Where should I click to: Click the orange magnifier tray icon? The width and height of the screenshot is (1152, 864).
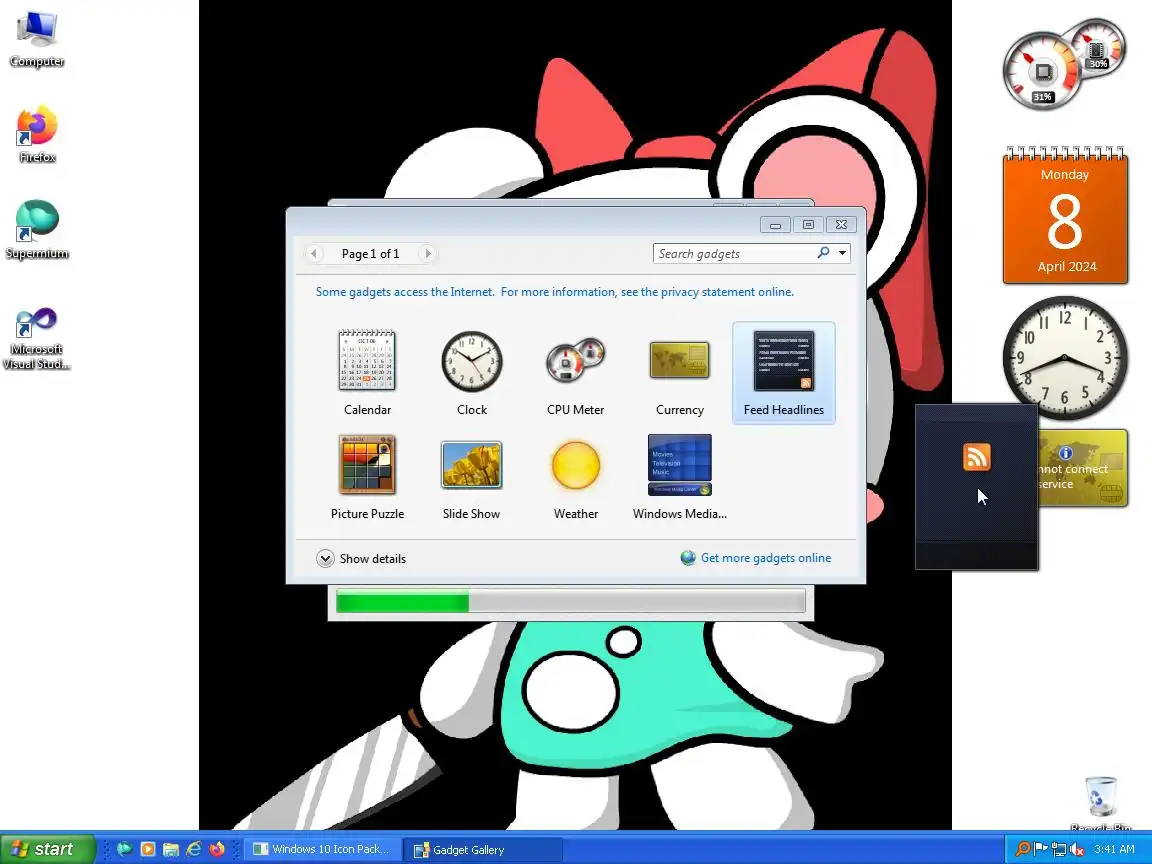[1022, 849]
